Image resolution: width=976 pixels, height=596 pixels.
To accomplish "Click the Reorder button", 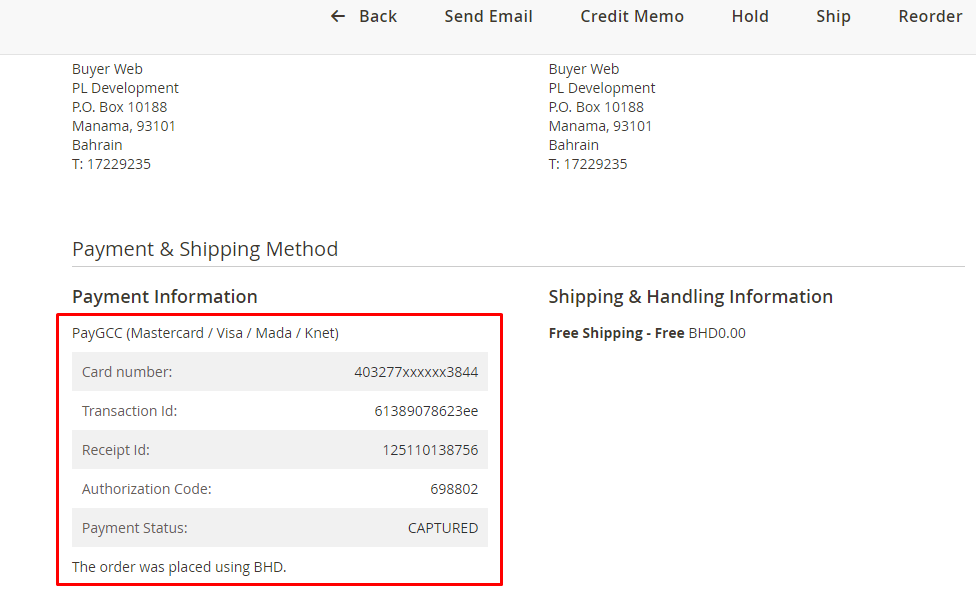I will pyautogui.click(x=930, y=16).
